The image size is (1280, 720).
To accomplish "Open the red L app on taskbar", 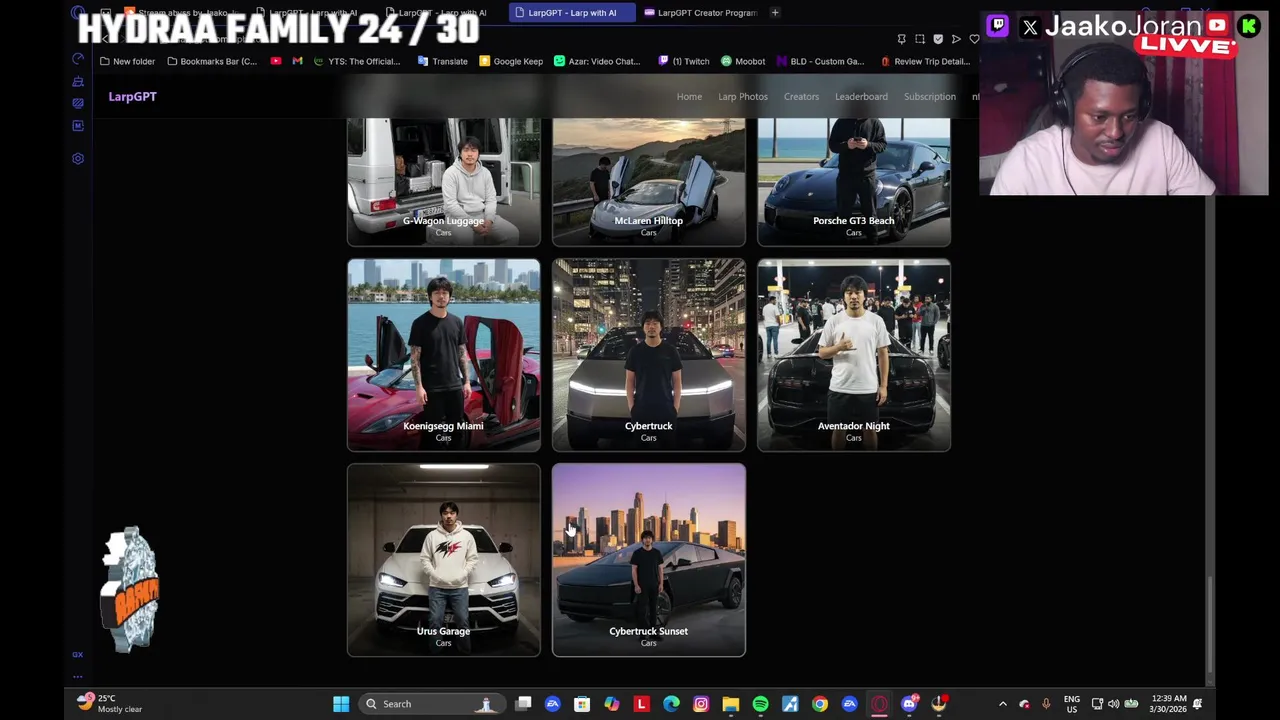I will click(x=641, y=704).
